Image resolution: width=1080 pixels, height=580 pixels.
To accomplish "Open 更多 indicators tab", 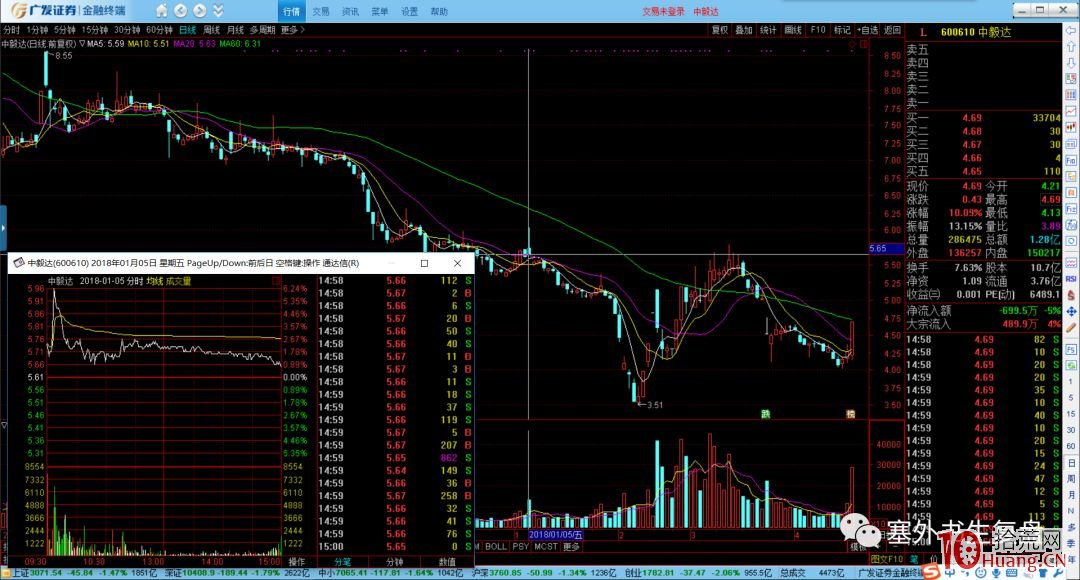I will 572,546.
